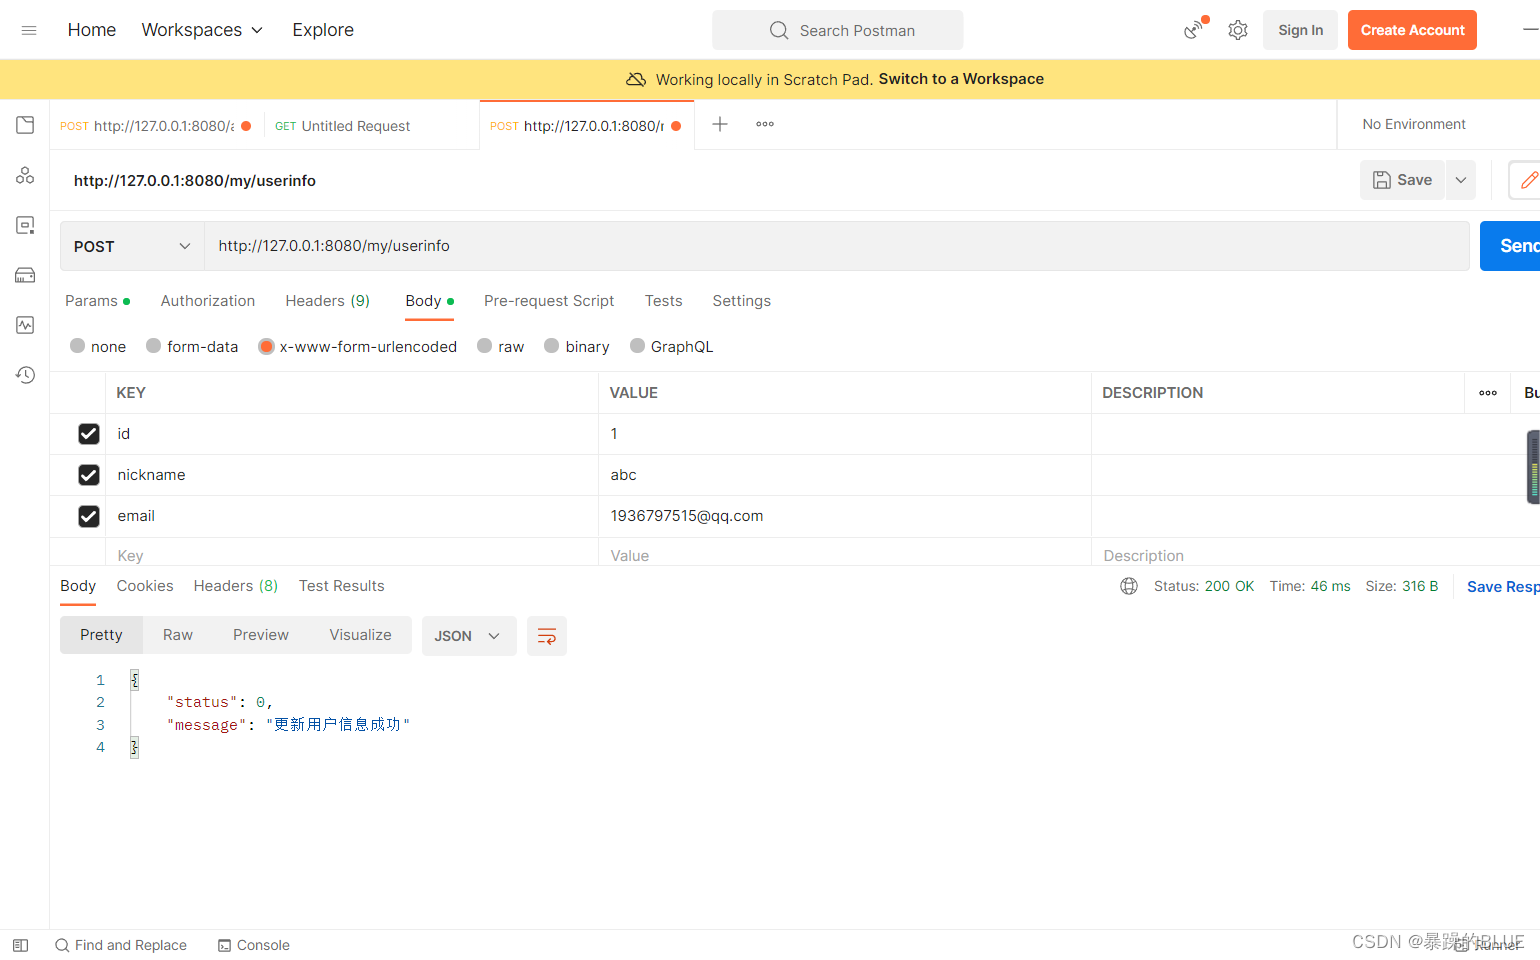Open the hamburger menu icon
Image resolution: width=1540 pixels, height=960 pixels.
pyautogui.click(x=29, y=30)
